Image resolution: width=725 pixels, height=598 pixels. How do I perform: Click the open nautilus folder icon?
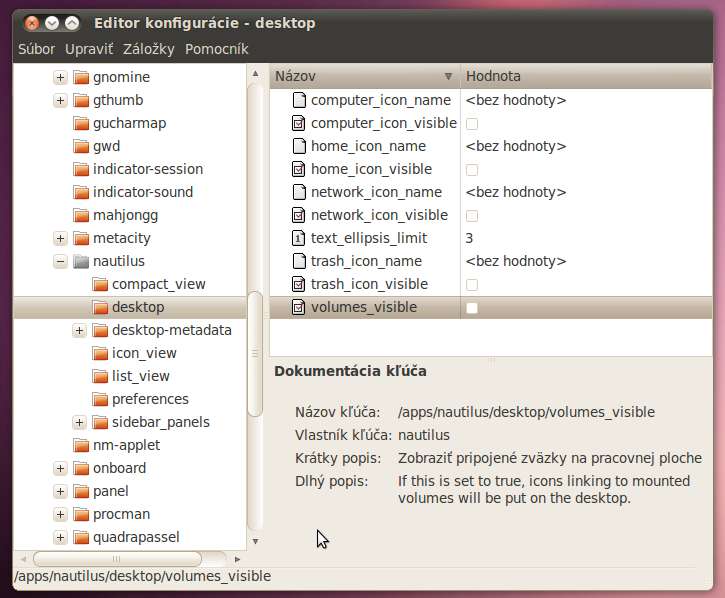pyautogui.click(x=81, y=261)
